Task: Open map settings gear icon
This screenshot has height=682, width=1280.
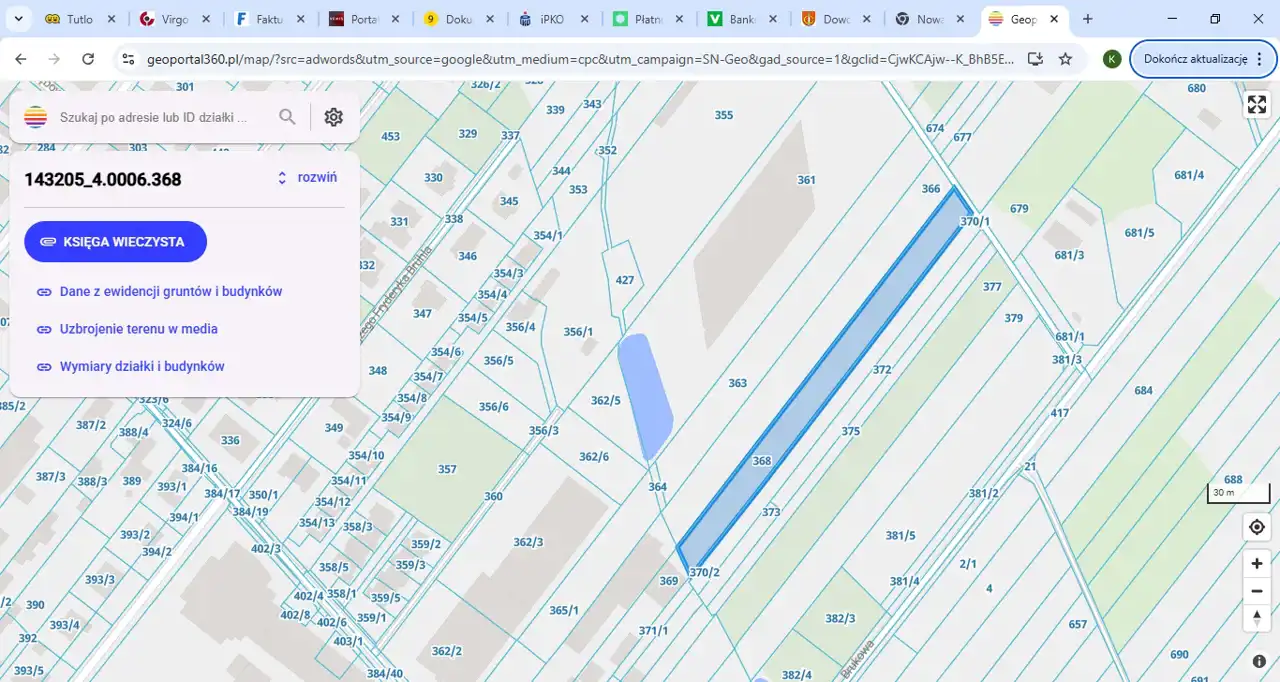Action: pyautogui.click(x=334, y=117)
